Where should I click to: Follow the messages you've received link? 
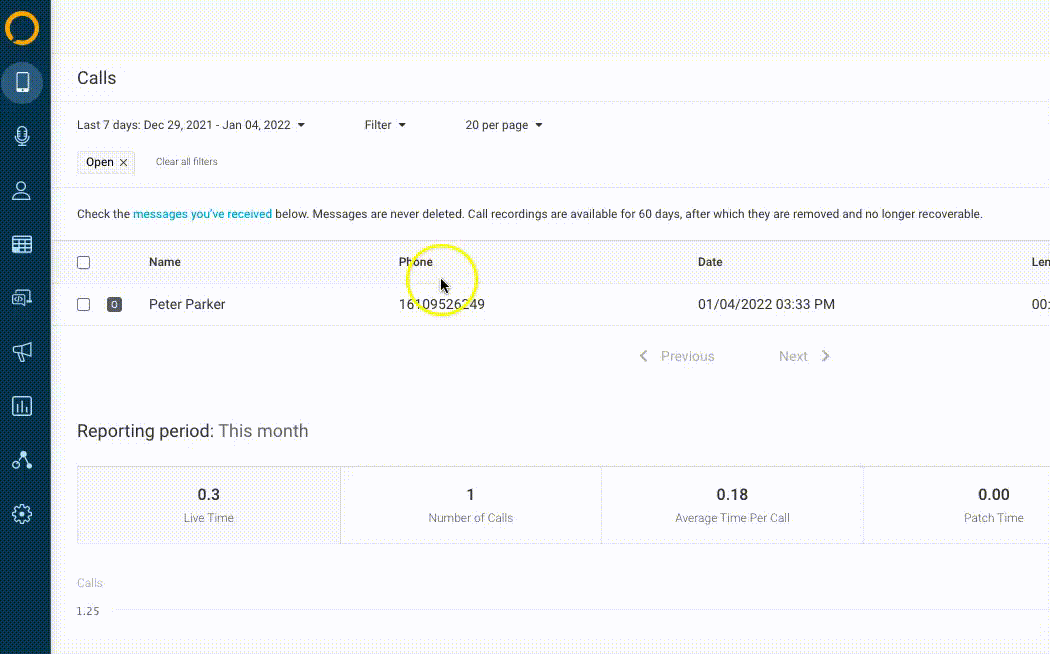202,214
